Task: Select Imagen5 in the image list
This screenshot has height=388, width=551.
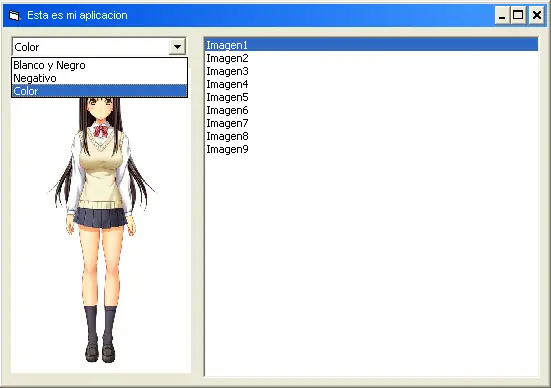Action: click(x=371, y=97)
